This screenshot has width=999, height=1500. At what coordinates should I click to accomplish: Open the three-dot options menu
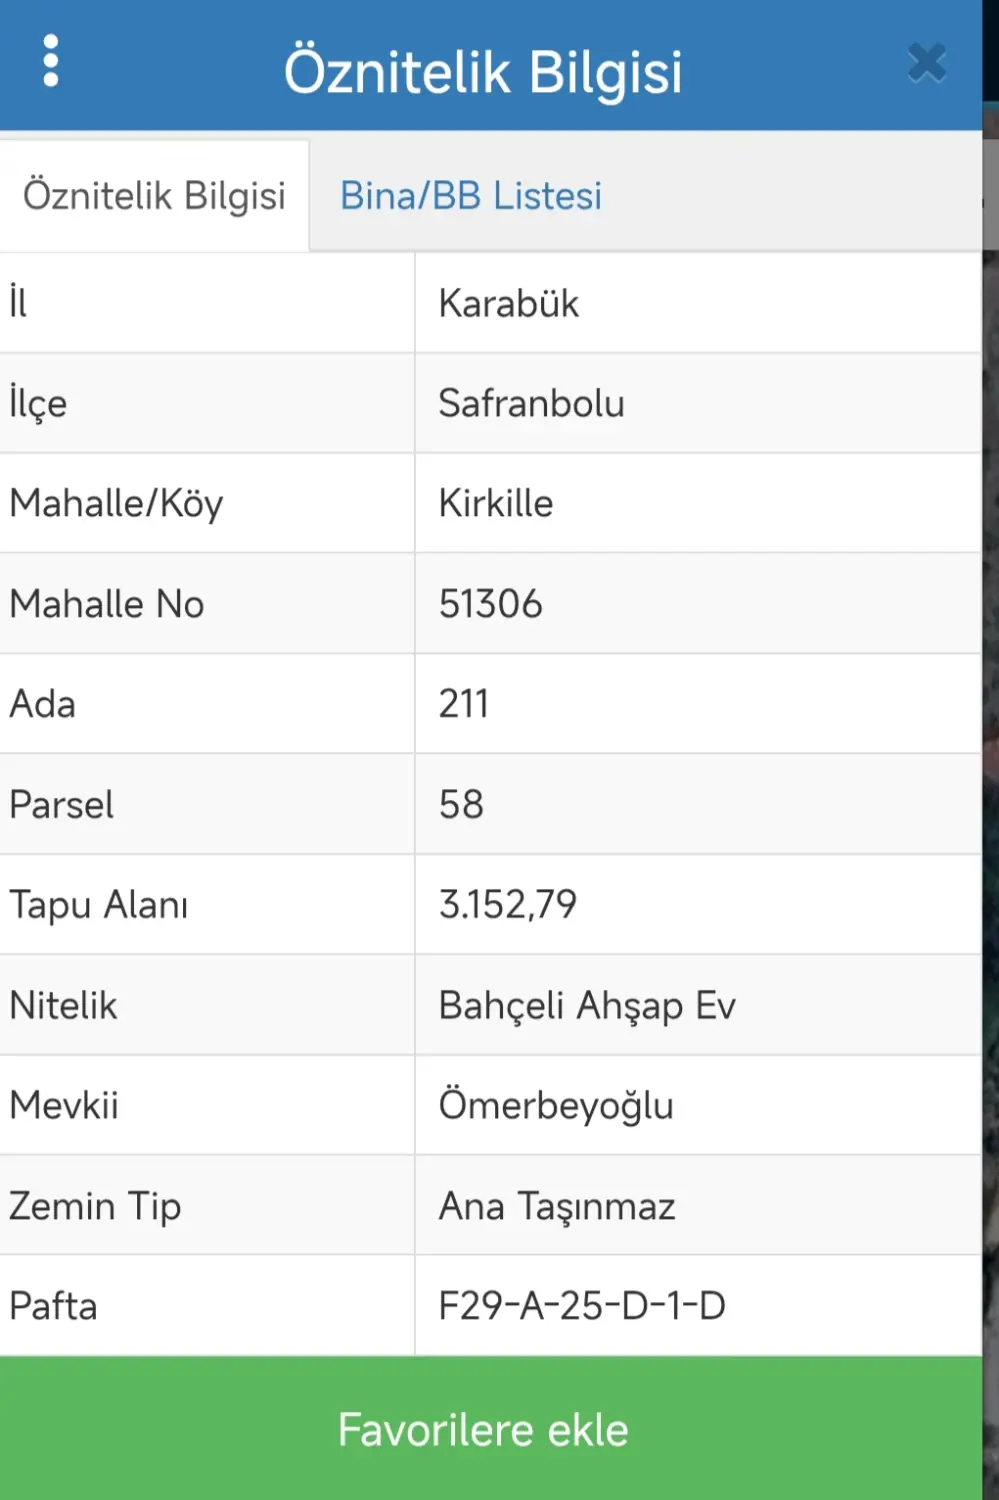[x=51, y=62]
